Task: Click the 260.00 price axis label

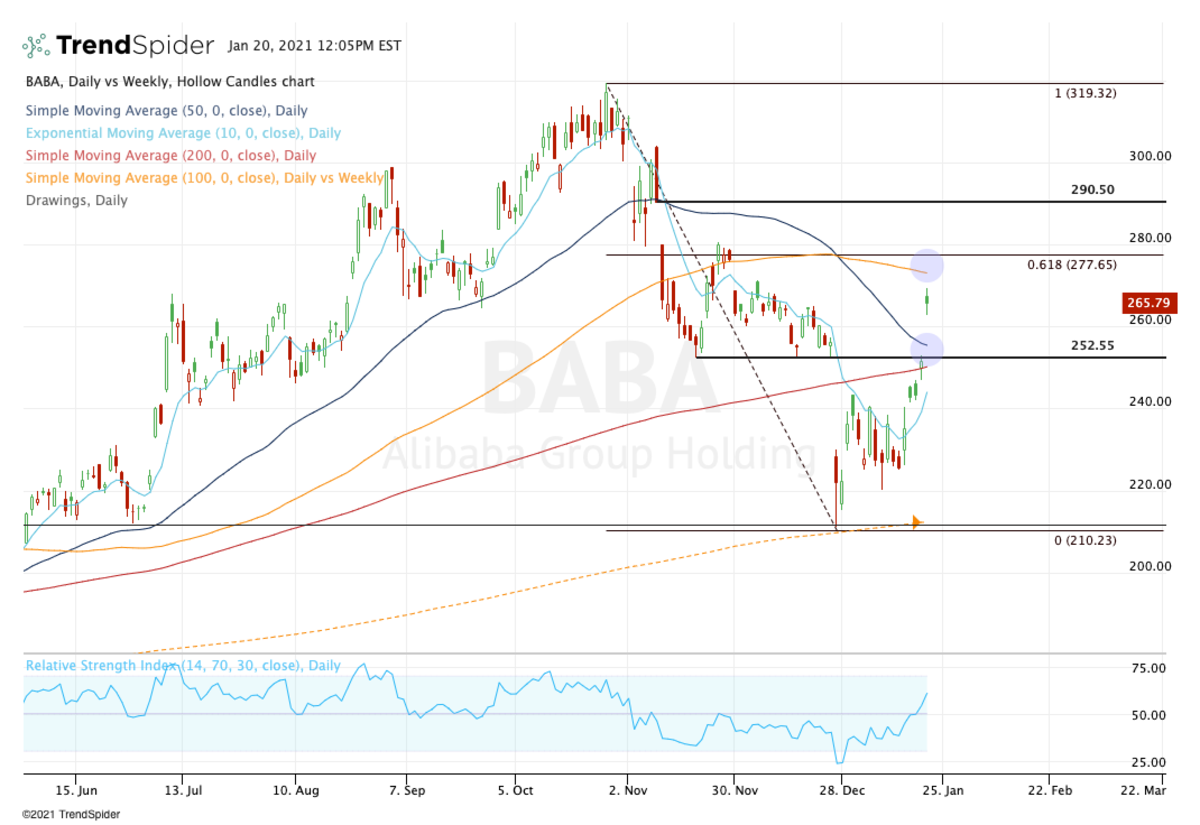Action: [1149, 320]
